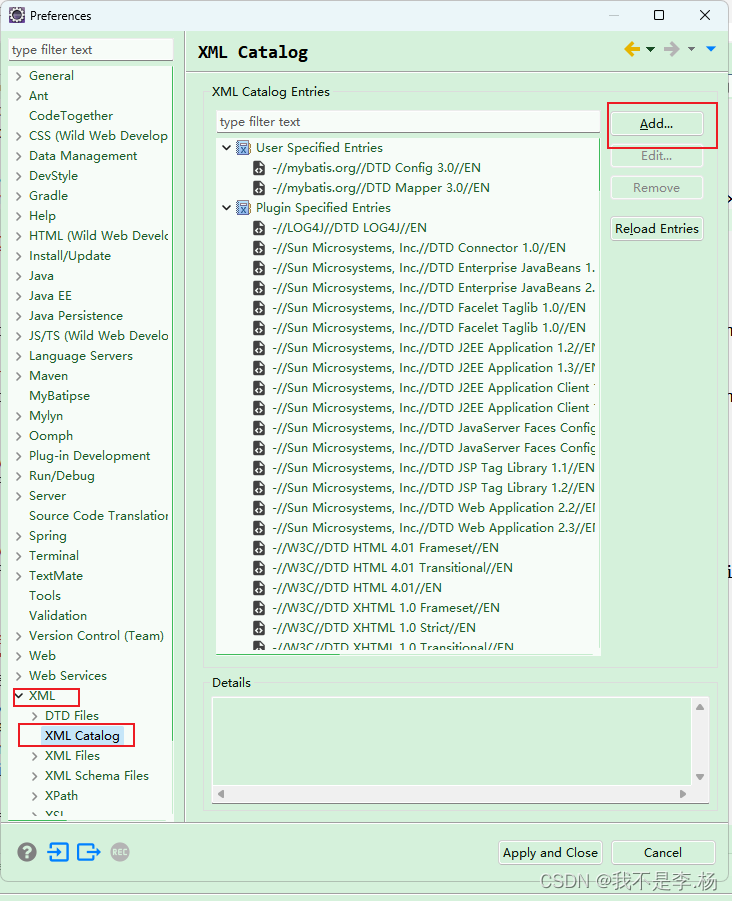Click icon beside Web Application 2.3 entry
This screenshot has width=732, height=901.
click(x=259, y=527)
